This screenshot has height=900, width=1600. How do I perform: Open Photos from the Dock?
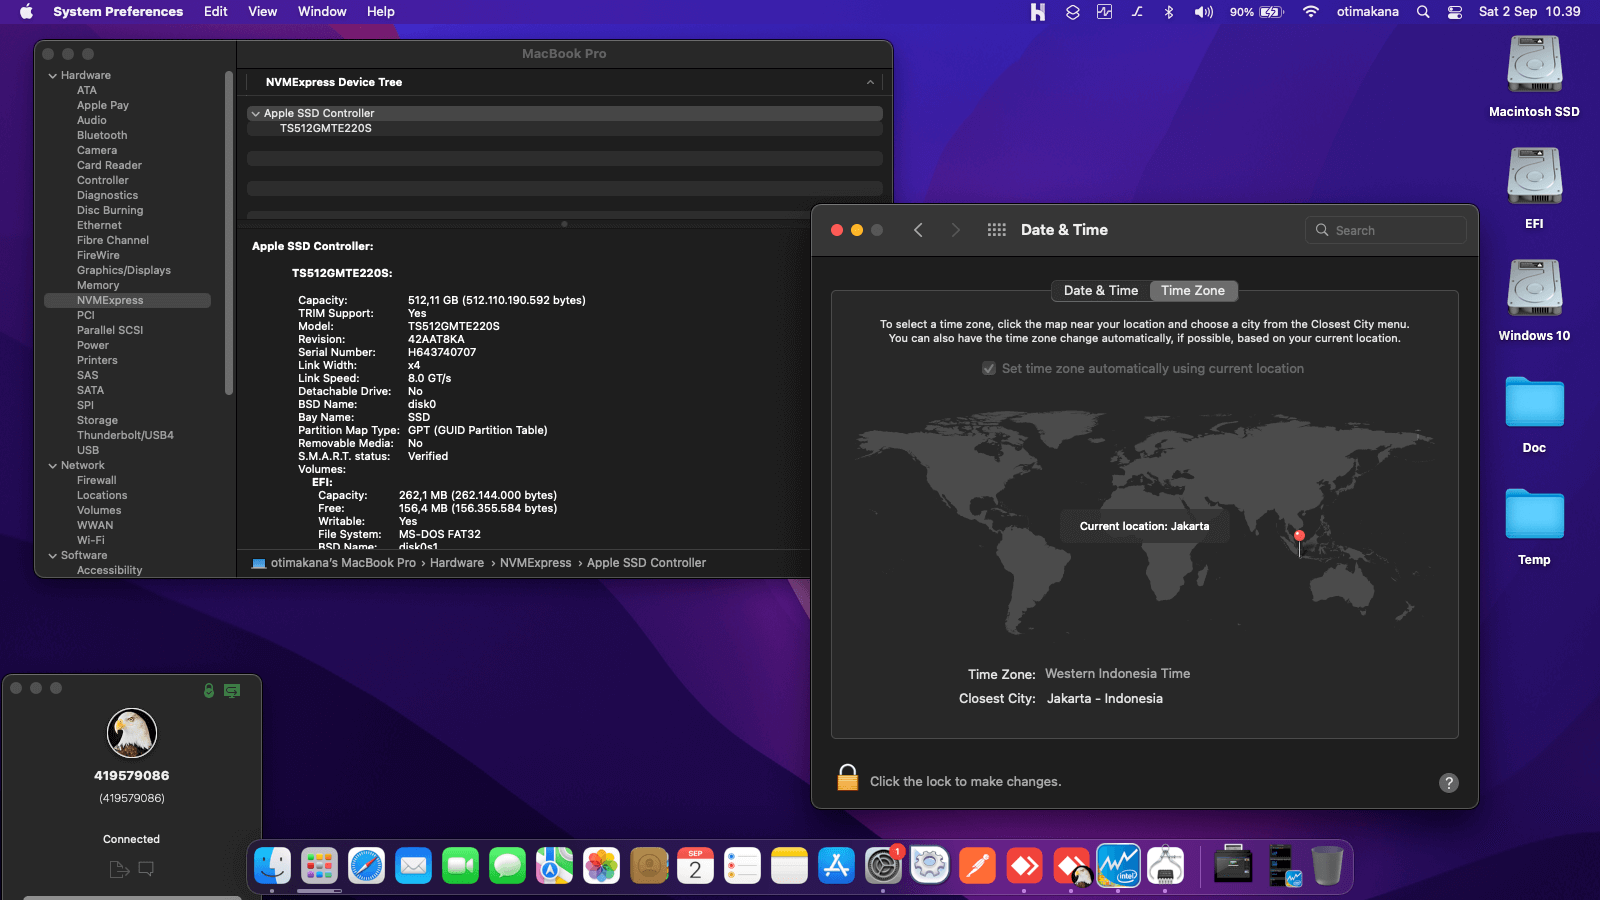pyautogui.click(x=601, y=866)
